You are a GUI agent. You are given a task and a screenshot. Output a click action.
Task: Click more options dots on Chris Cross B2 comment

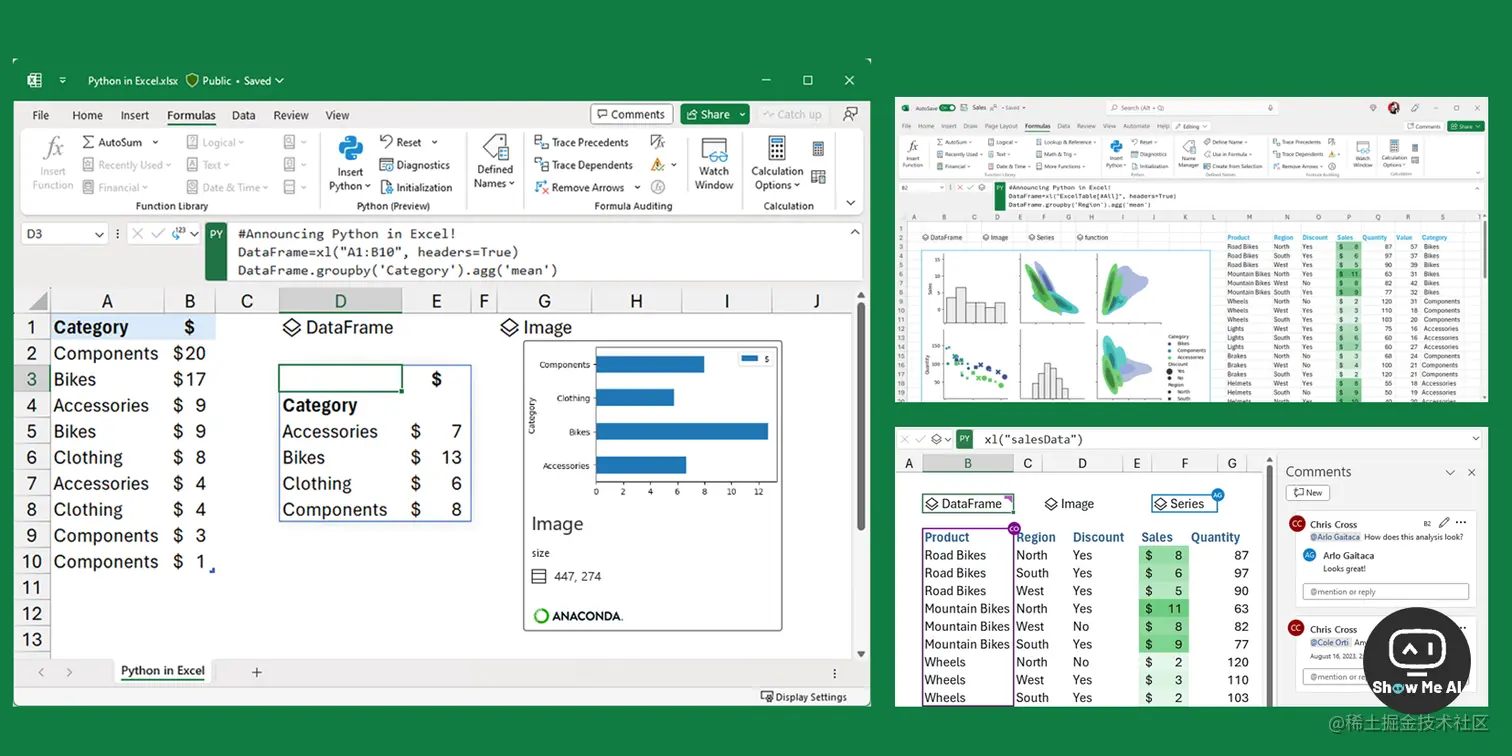[1462, 523]
